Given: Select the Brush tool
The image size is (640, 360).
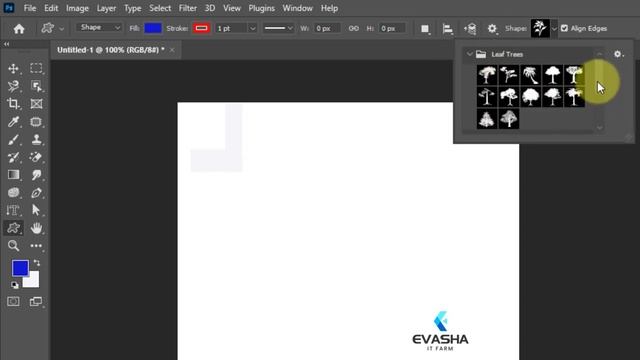Looking at the screenshot, I should click(13, 140).
